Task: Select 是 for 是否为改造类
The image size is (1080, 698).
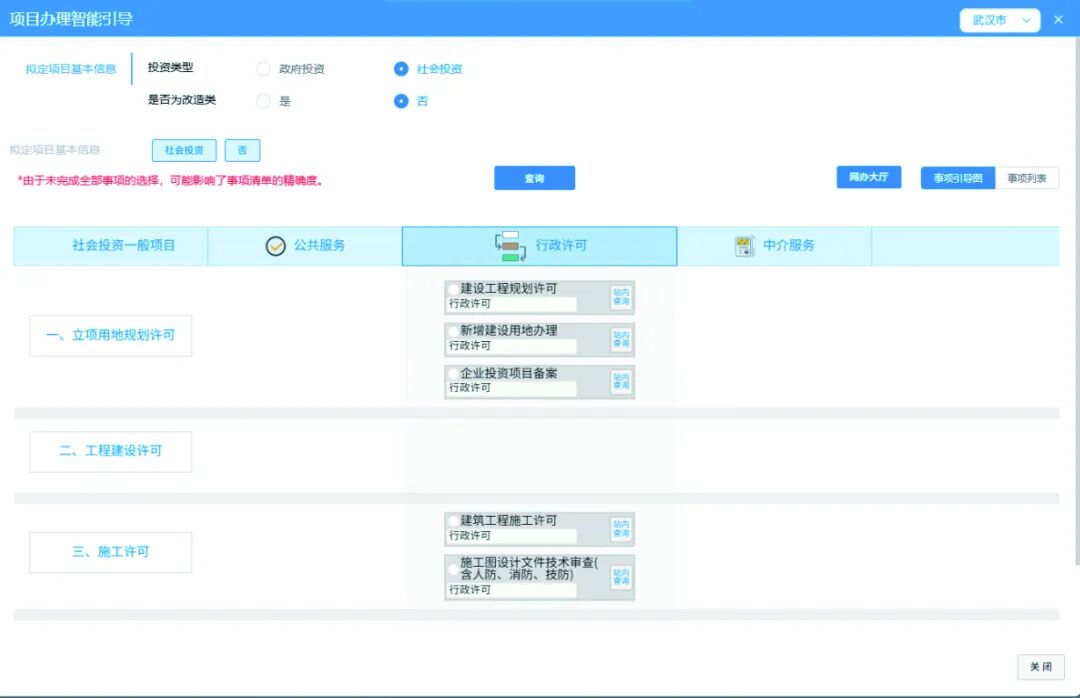Action: tap(263, 101)
